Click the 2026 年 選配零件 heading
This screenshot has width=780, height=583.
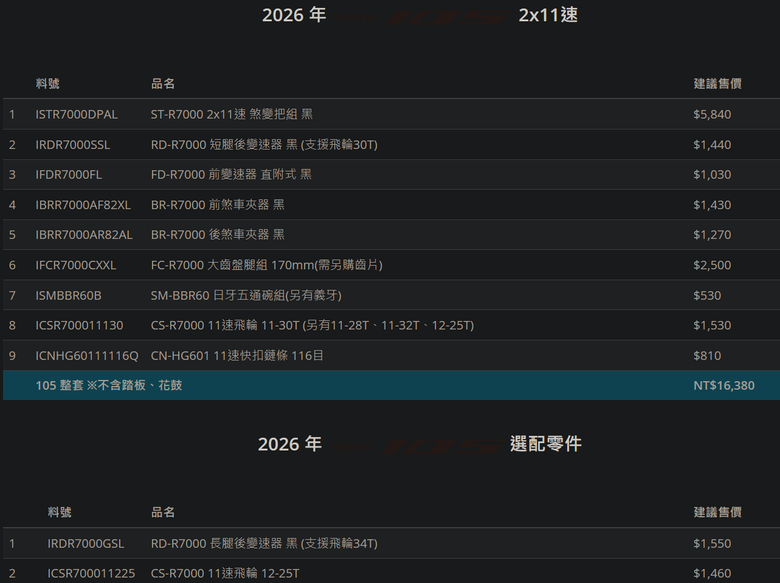coord(420,444)
